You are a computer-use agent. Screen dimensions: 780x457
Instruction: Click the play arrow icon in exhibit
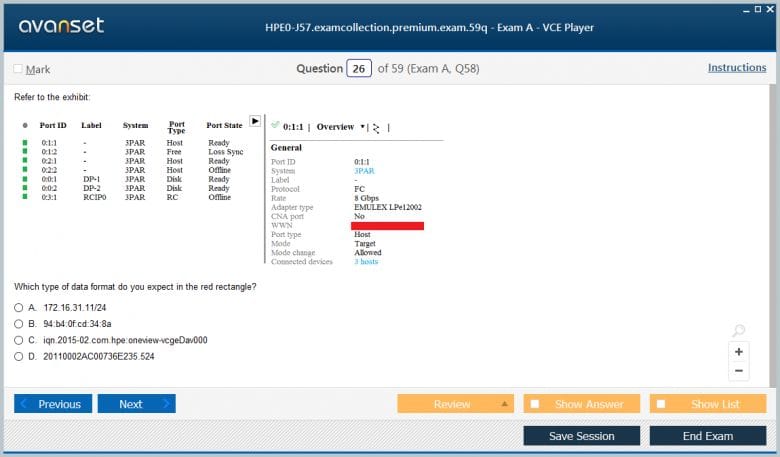(255, 121)
